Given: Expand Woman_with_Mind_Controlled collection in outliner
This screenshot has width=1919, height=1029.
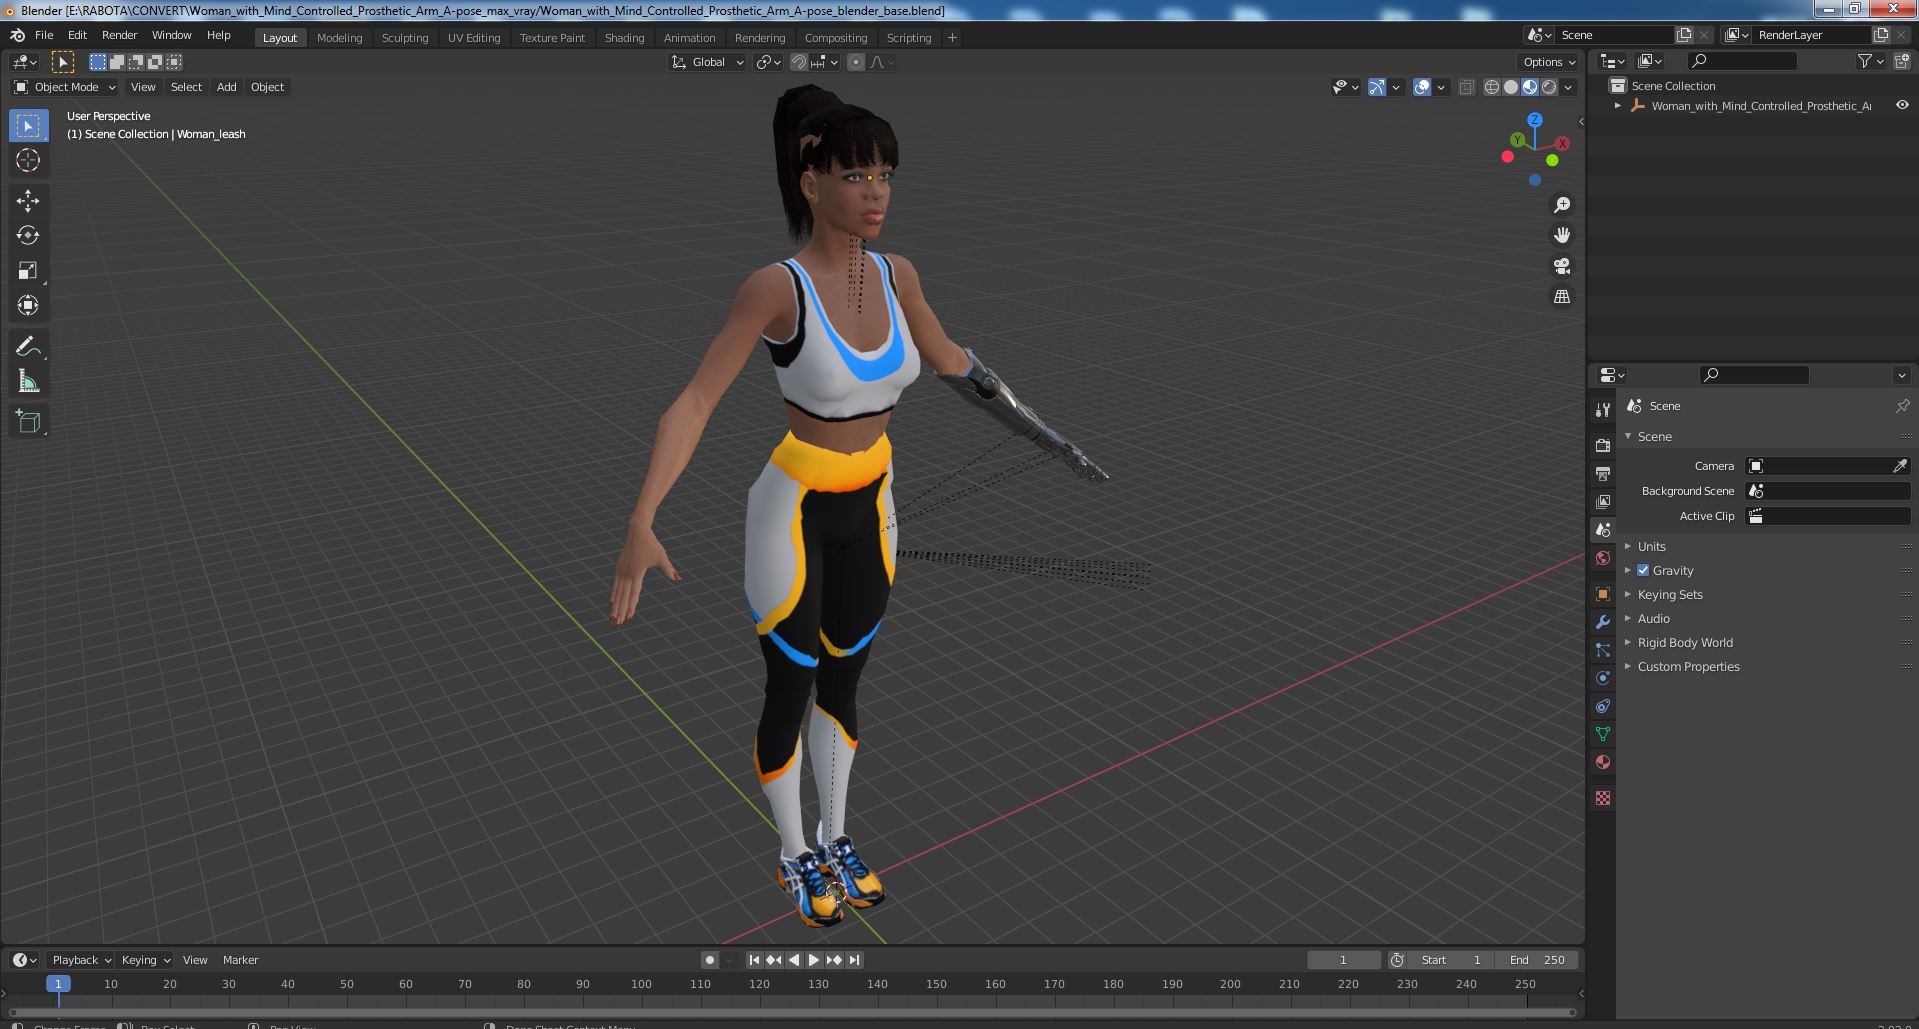Looking at the screenshot, I should 1618,105.
